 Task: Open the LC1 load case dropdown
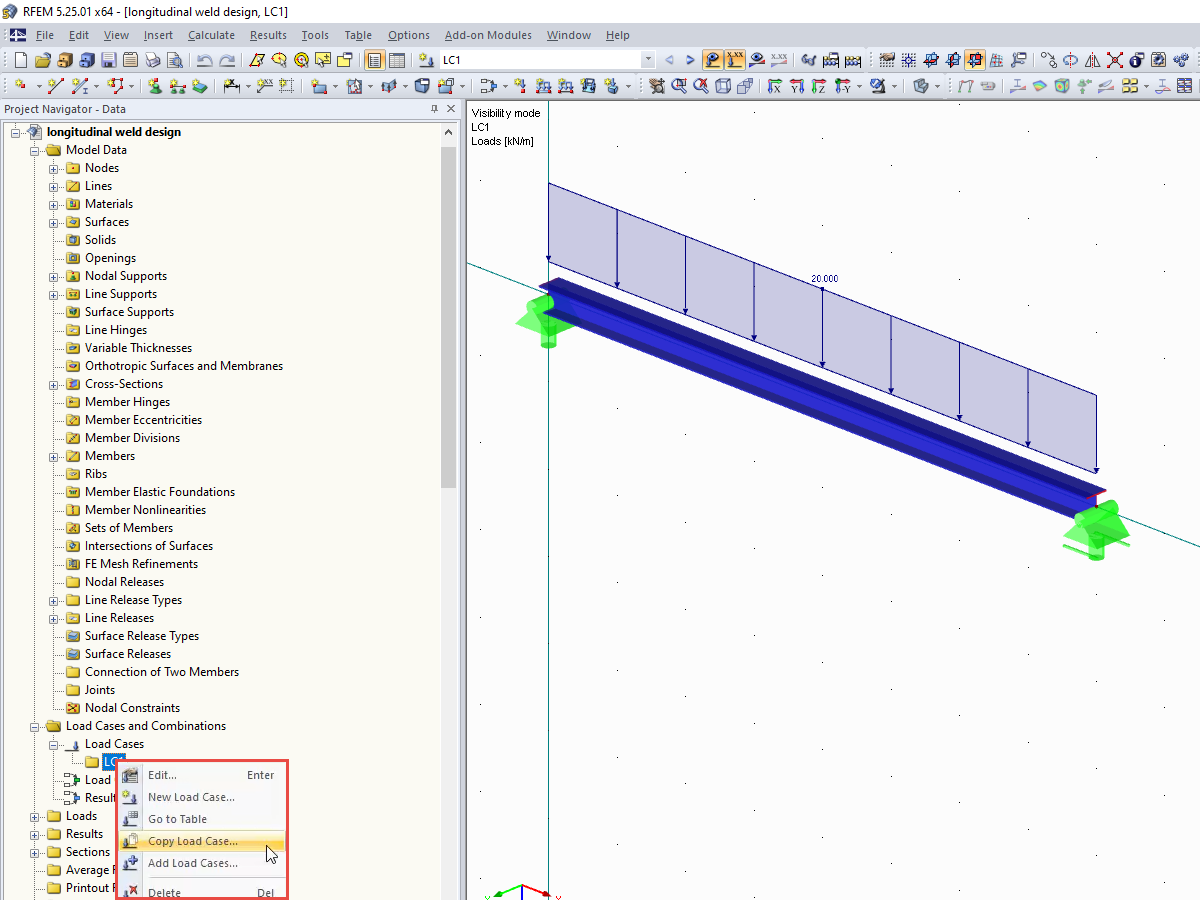(646, 60)
